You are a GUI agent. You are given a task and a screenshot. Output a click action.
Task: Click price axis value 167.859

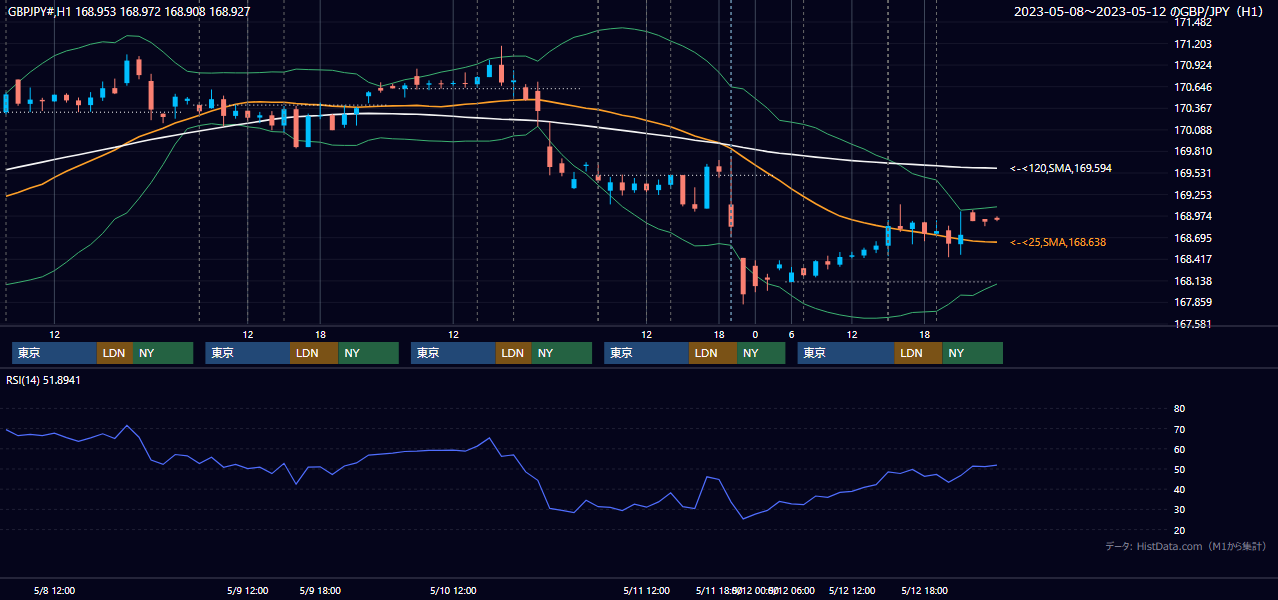tap(1193, 303)
